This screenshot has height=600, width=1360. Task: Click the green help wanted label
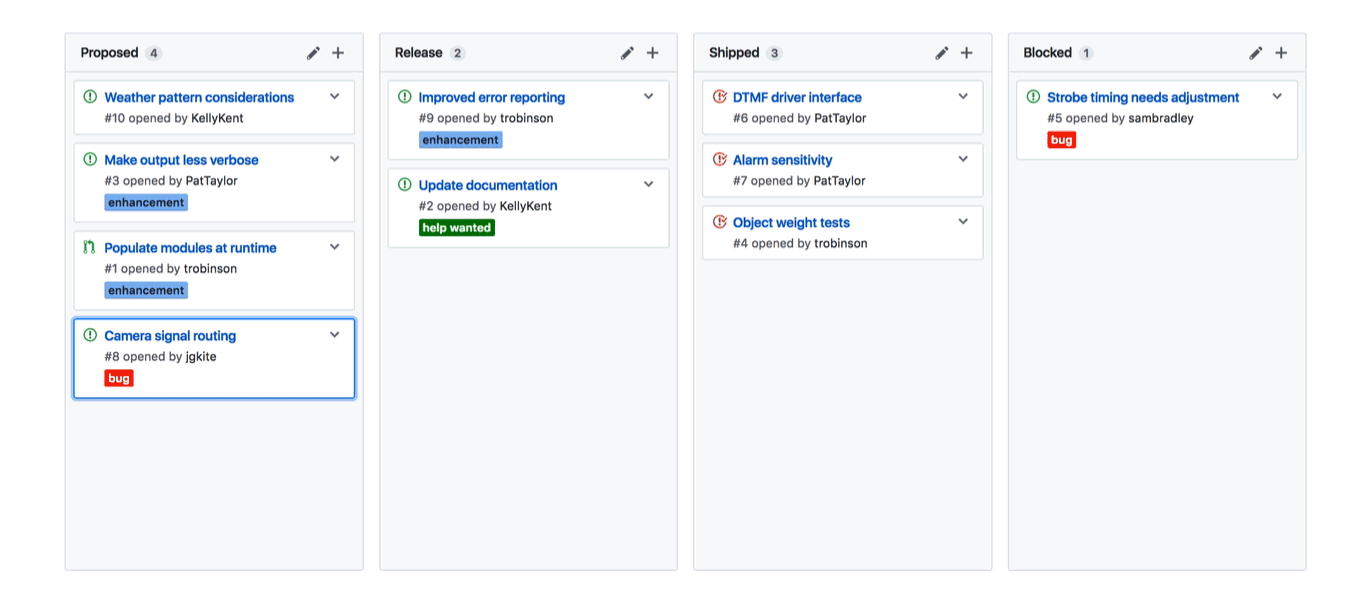coord(456,228)
